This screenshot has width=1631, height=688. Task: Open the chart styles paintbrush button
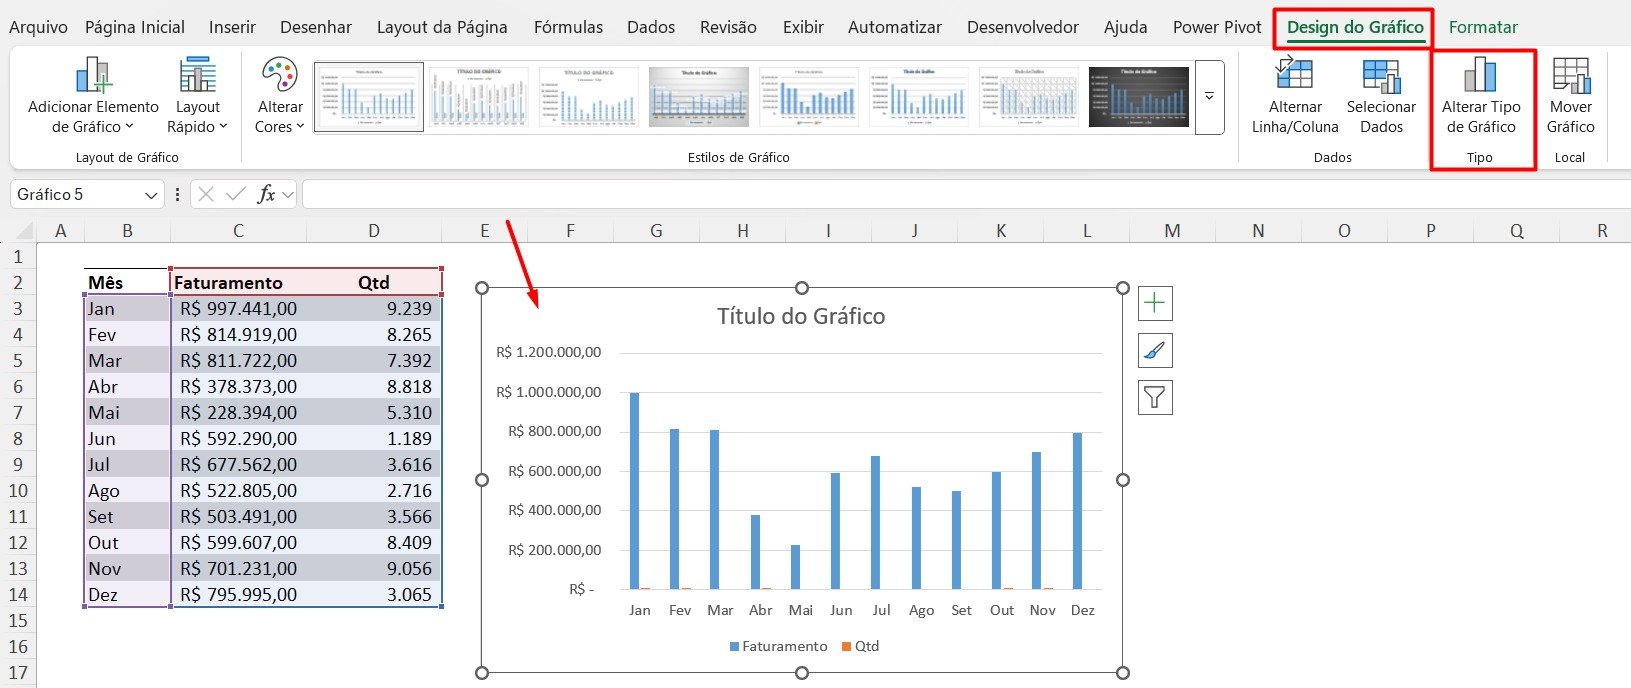click(1155, 351)
